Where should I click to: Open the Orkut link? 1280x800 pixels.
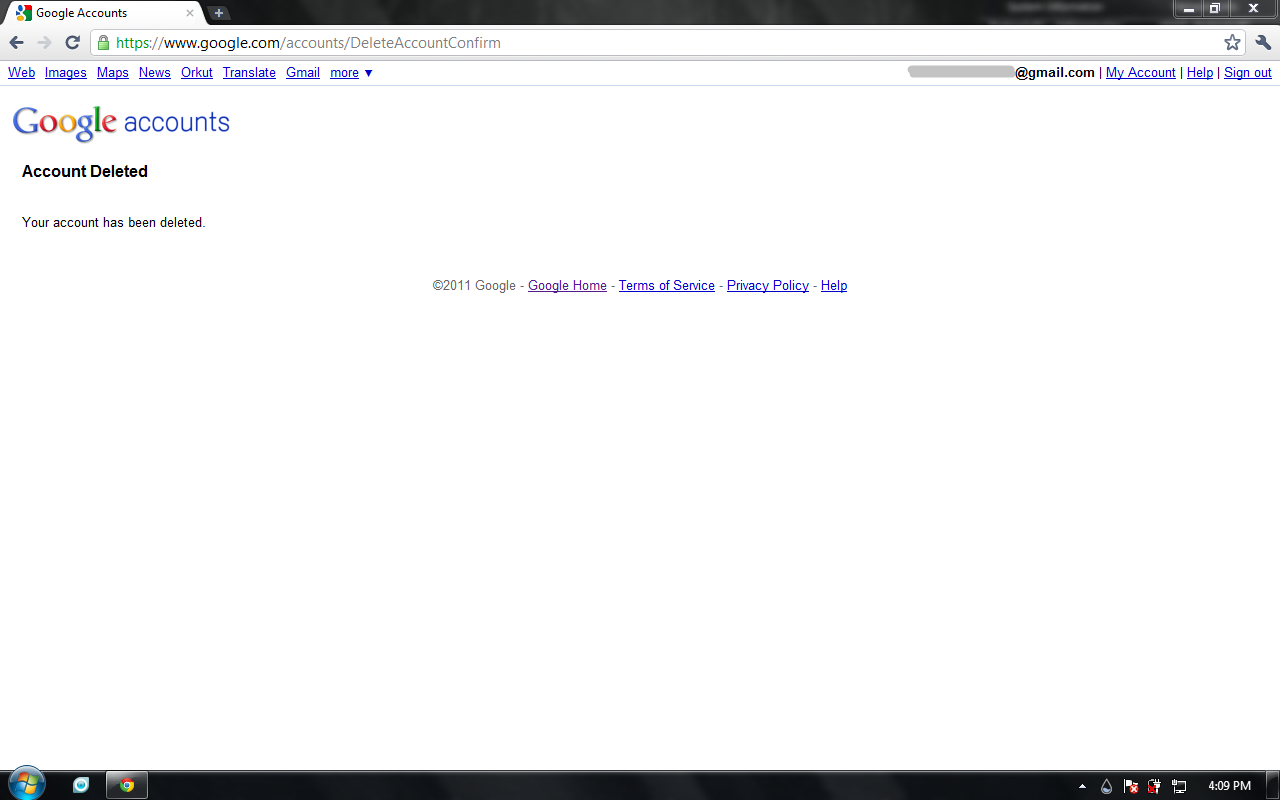click(197, 73)
